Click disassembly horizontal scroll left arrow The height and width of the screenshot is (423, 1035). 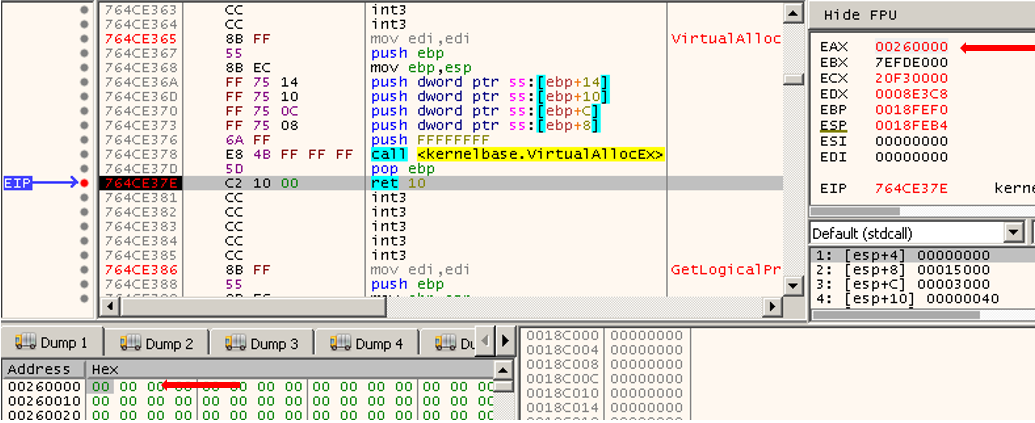point(109,307)
